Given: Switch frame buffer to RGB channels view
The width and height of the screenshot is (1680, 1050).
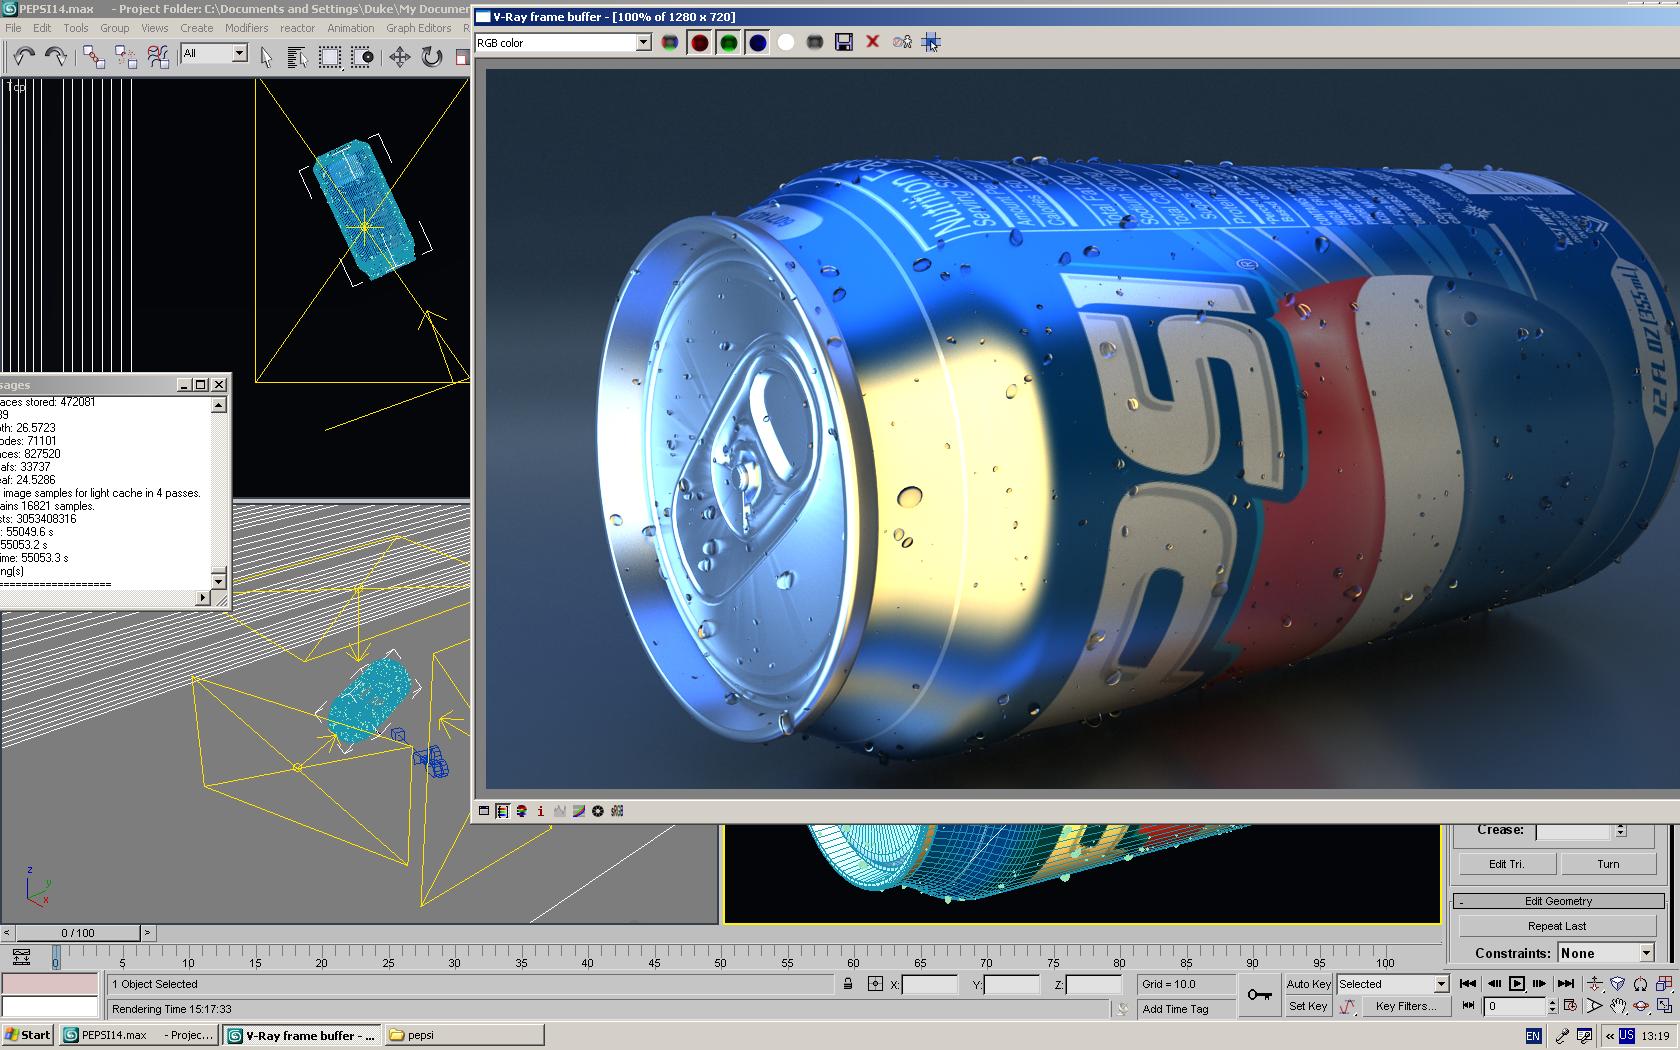Looking at the screenshot, I should (670, 42).
